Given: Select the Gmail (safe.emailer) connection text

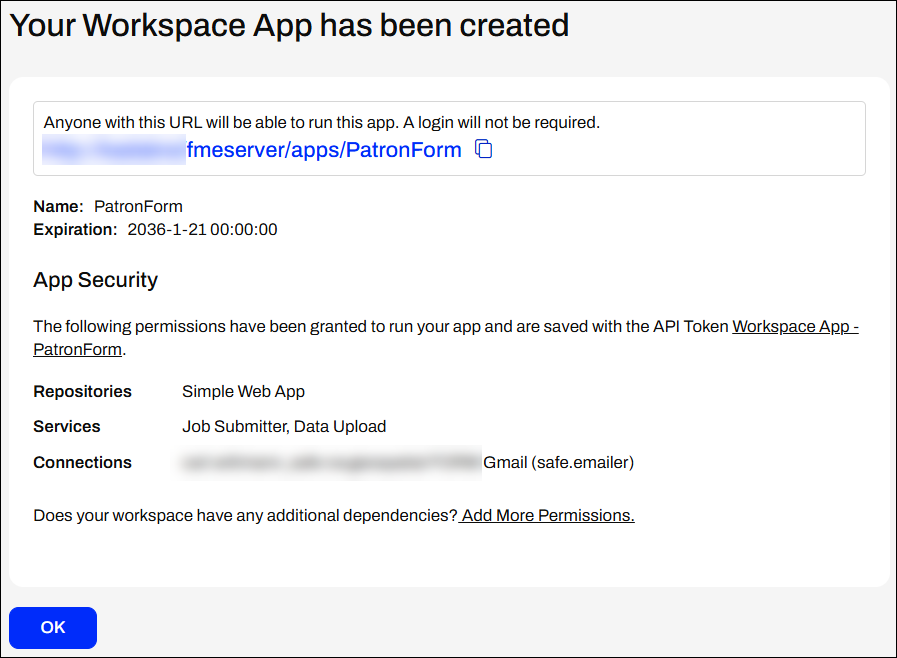Looking at the screenshot, I should 558,462.
